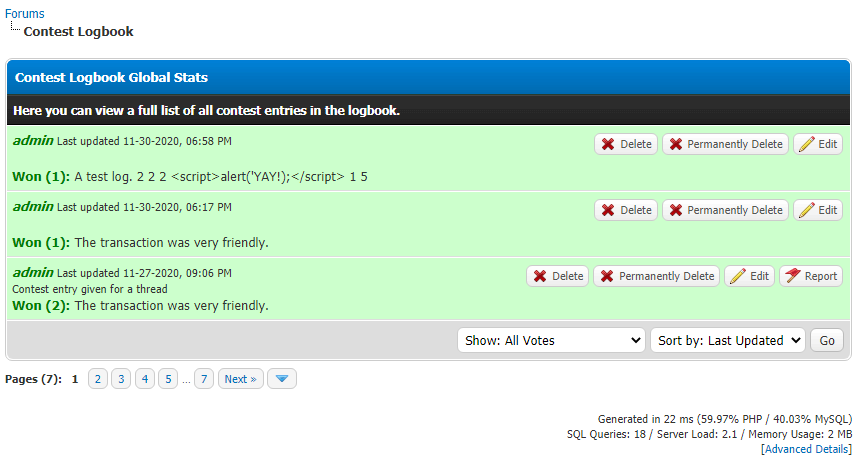The width and height of the screenshot is (863, 462).
Task: Open admin profile on first entry
Action: [33, 141]
